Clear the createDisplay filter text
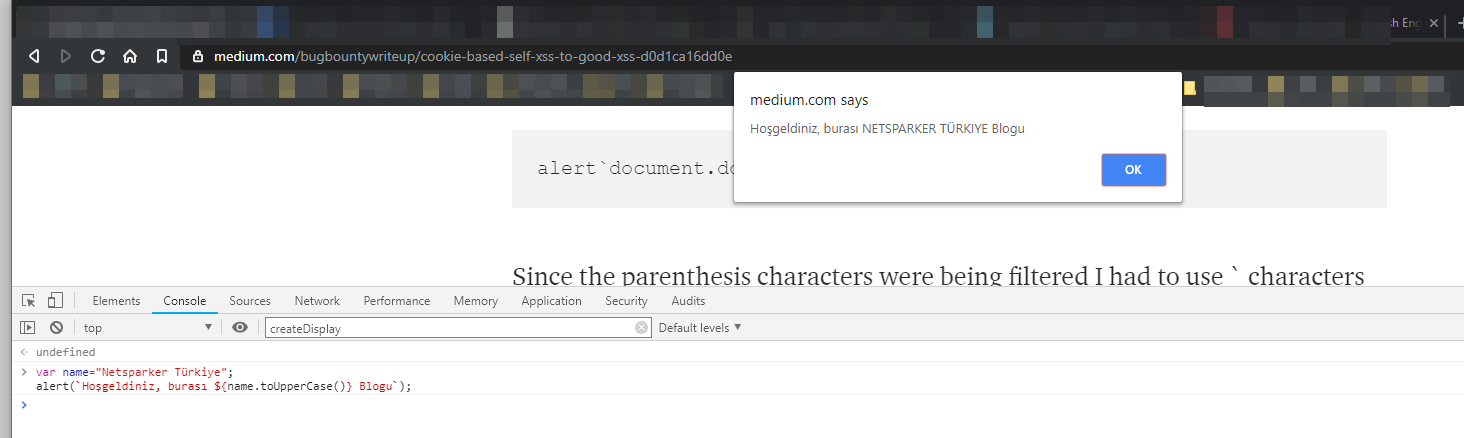This screenshot has width=1464, height=438. (641, 328)
